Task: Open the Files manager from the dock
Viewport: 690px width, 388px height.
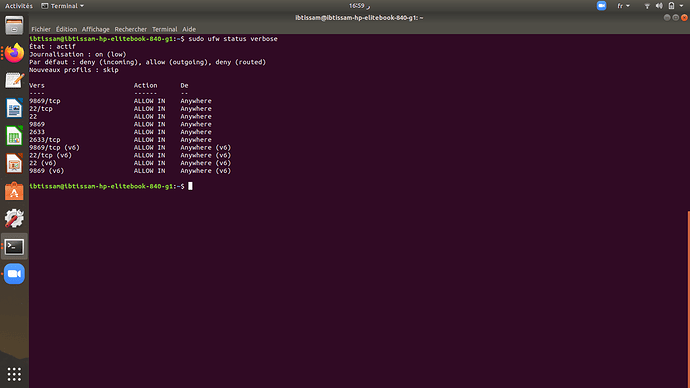Action: point(14,26)
